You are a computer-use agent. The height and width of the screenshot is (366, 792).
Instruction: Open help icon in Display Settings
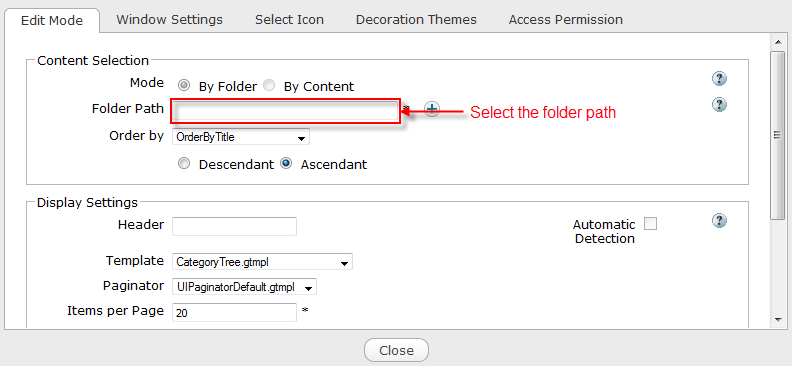[x=719, y=221]
